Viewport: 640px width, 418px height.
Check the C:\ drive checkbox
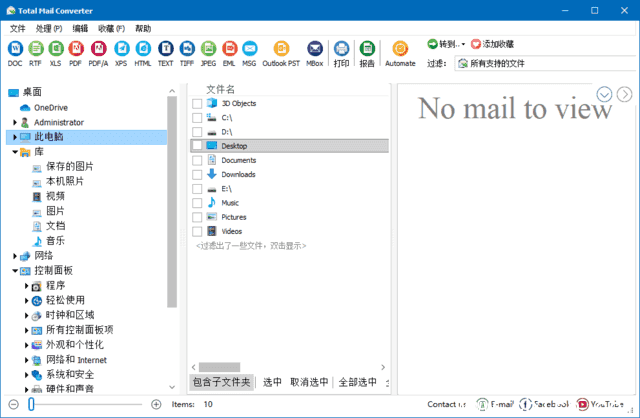(197, 118)
